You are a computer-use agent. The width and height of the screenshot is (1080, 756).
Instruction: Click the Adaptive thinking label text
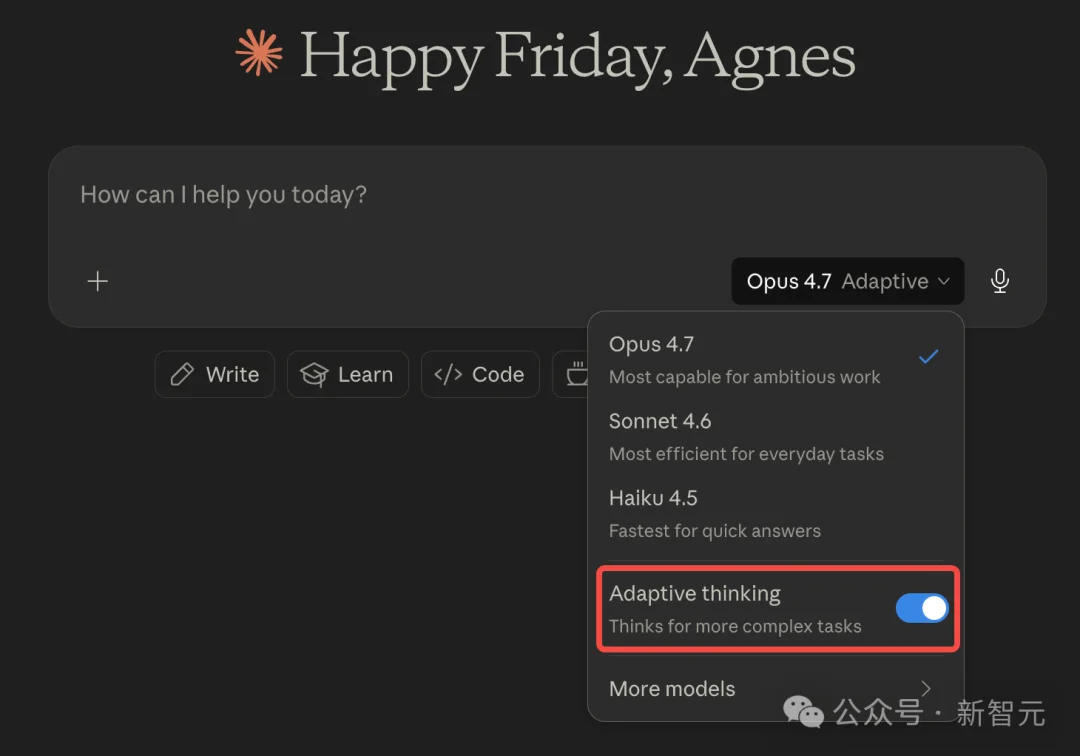pyautogui.click(x=695, y=594)
